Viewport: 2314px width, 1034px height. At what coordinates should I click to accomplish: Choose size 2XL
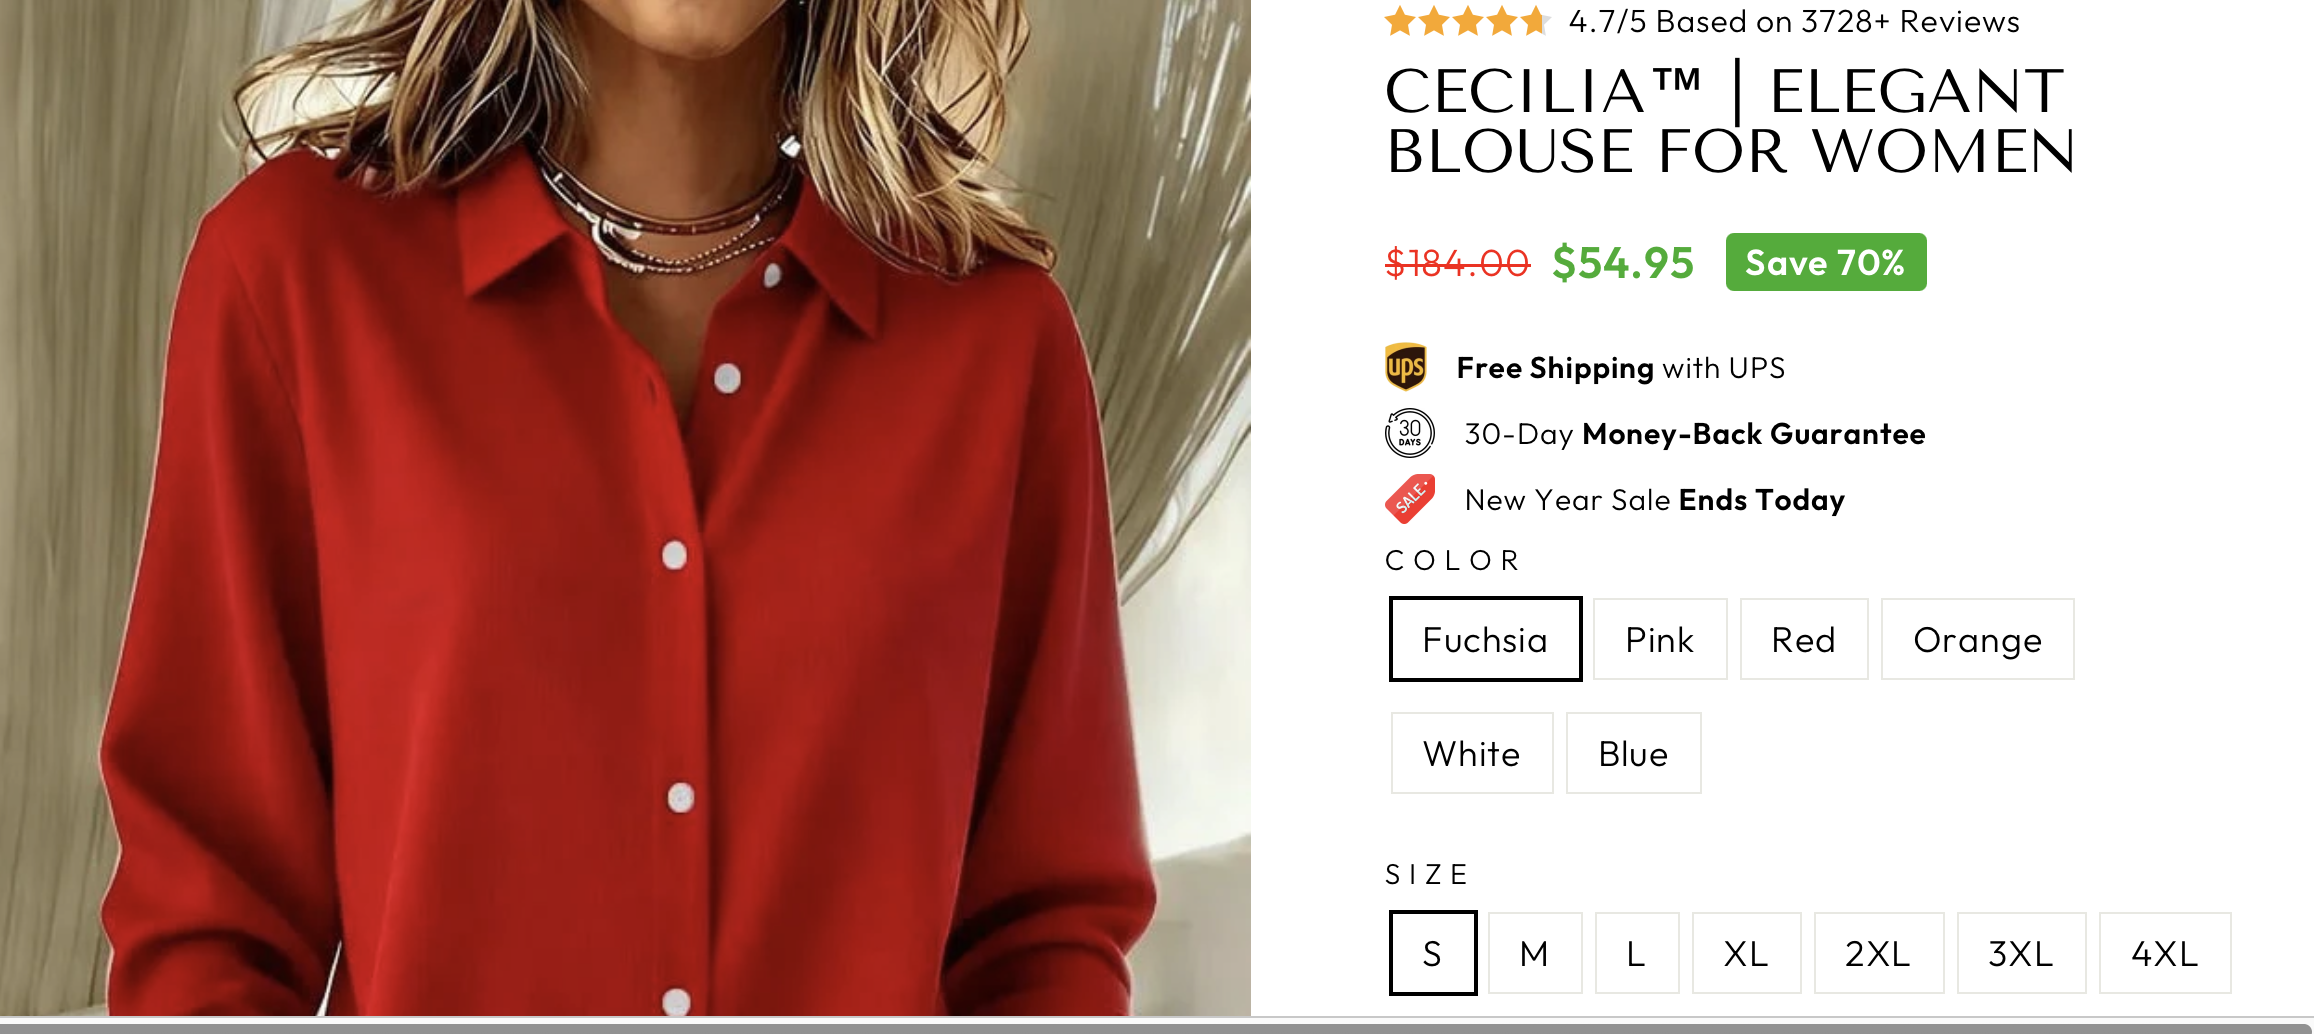tap(1878, 954)
